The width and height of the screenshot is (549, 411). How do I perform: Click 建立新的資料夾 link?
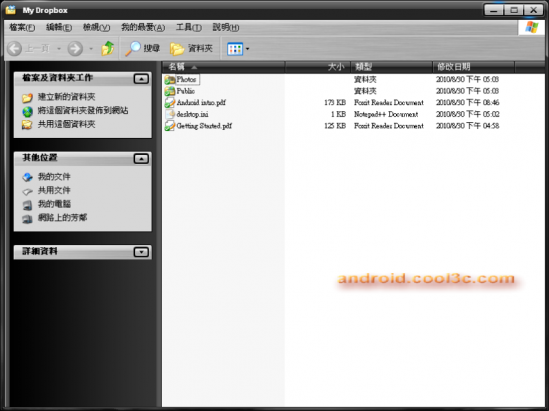pyautogui.click(x=67, y=97)
